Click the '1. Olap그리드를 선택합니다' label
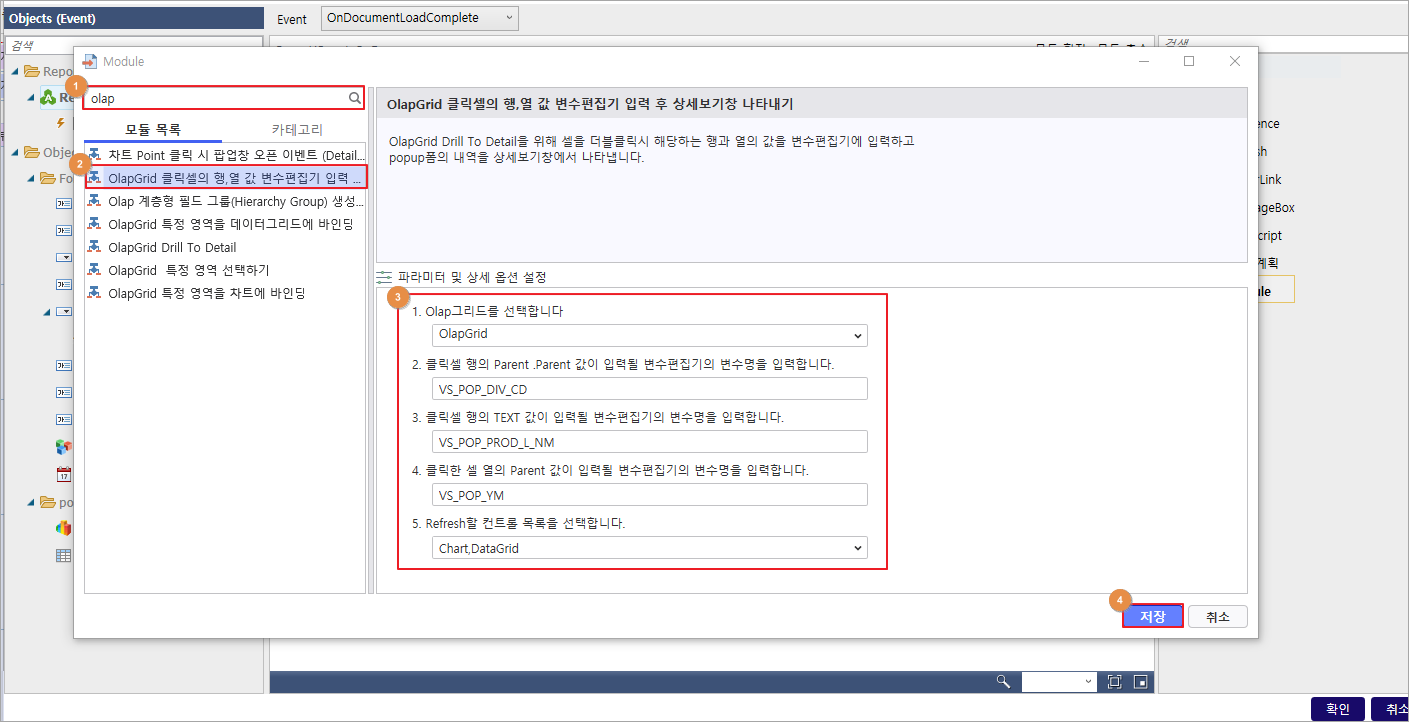The width and height of the screenshot is (1409, 722). pyautogui.click(x=487, y=311)
